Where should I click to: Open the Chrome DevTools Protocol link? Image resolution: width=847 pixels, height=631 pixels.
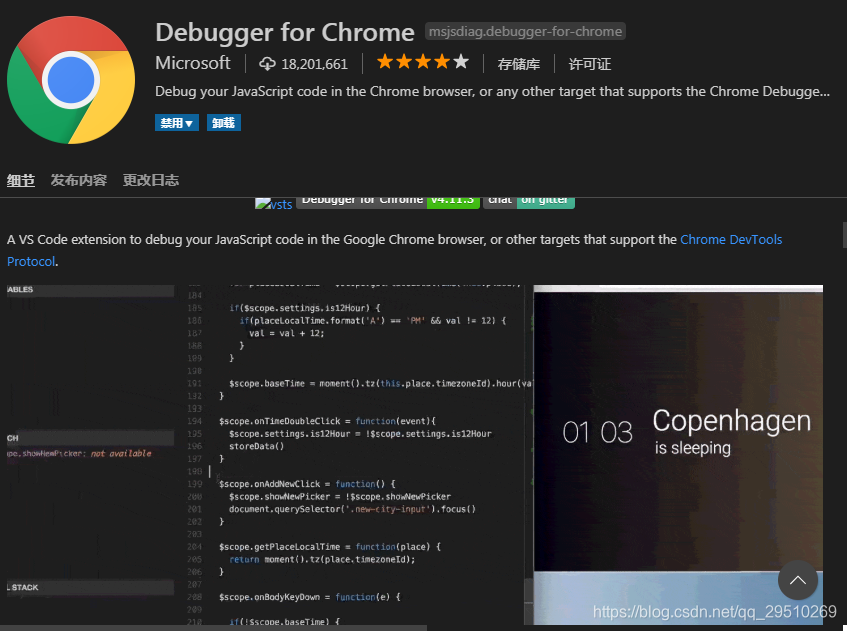[x=731, y=239]
